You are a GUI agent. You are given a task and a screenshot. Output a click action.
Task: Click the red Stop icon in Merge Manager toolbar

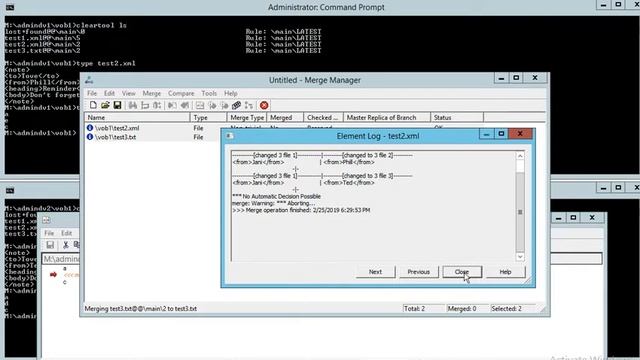pos(264,105)
